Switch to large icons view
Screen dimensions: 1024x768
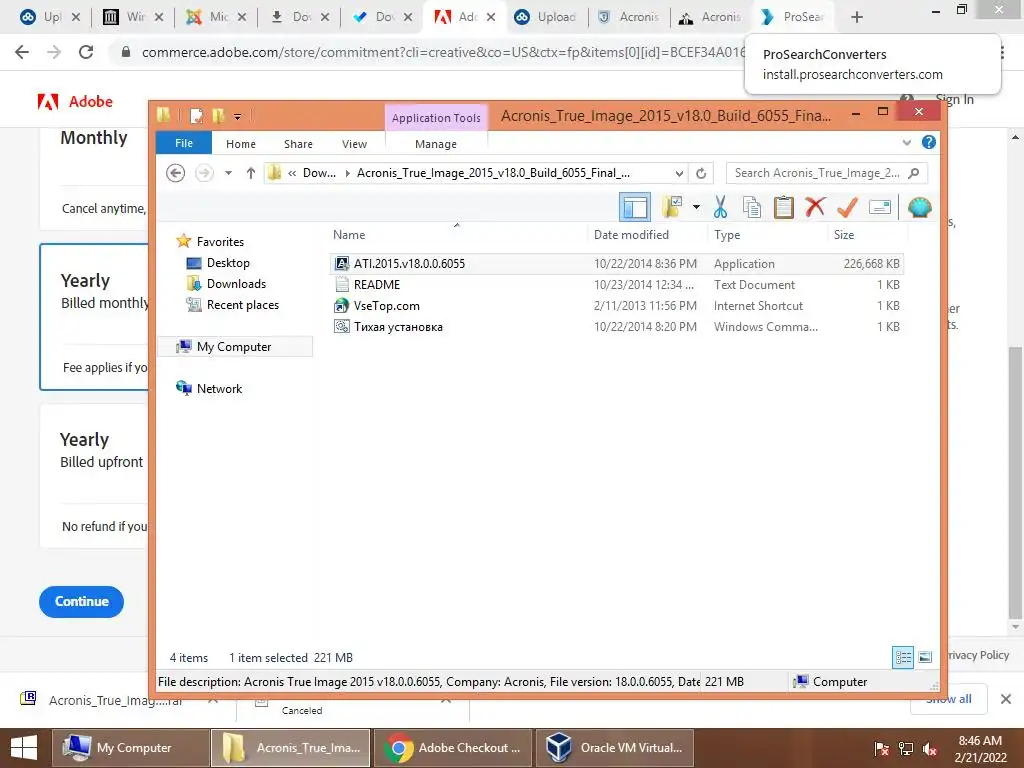(925, 657)
